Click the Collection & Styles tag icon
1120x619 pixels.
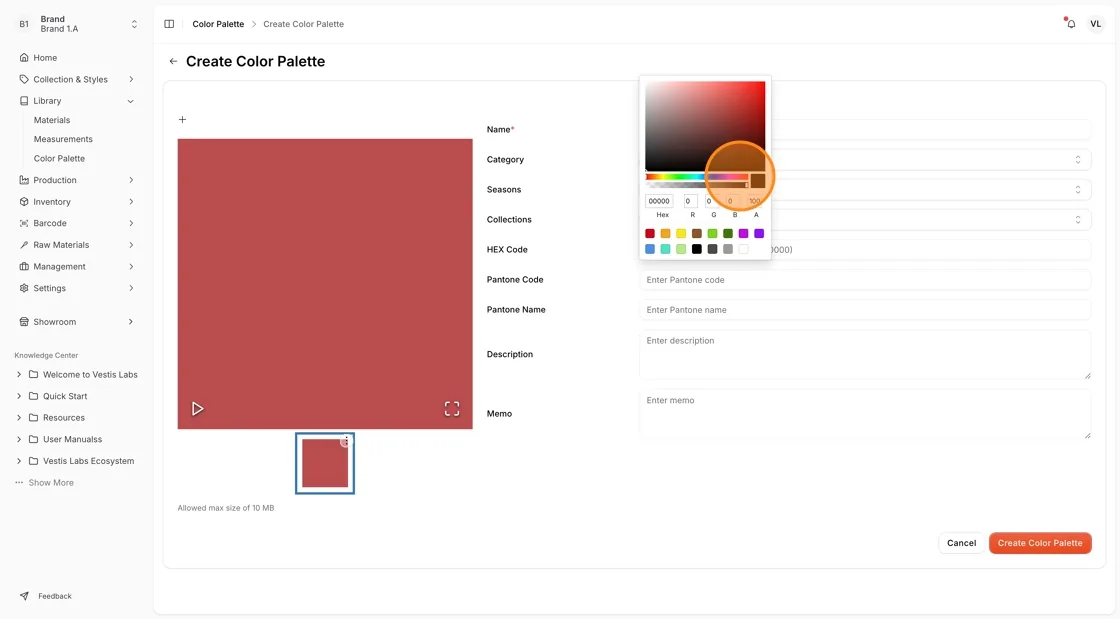(x=24, y=79)
